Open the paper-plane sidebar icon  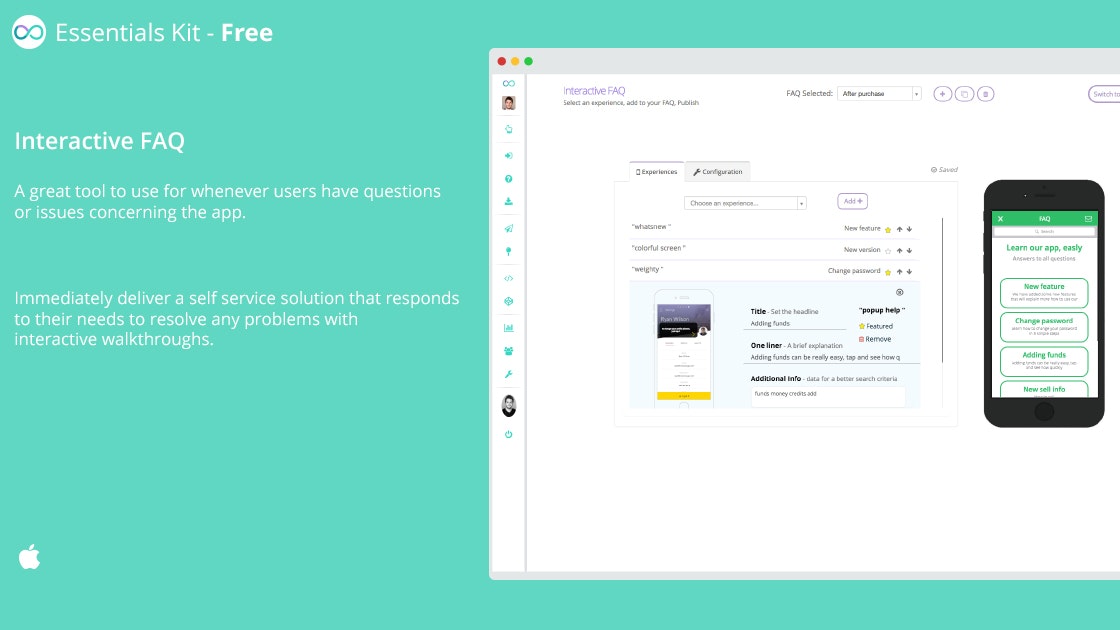tap(509, 229)
